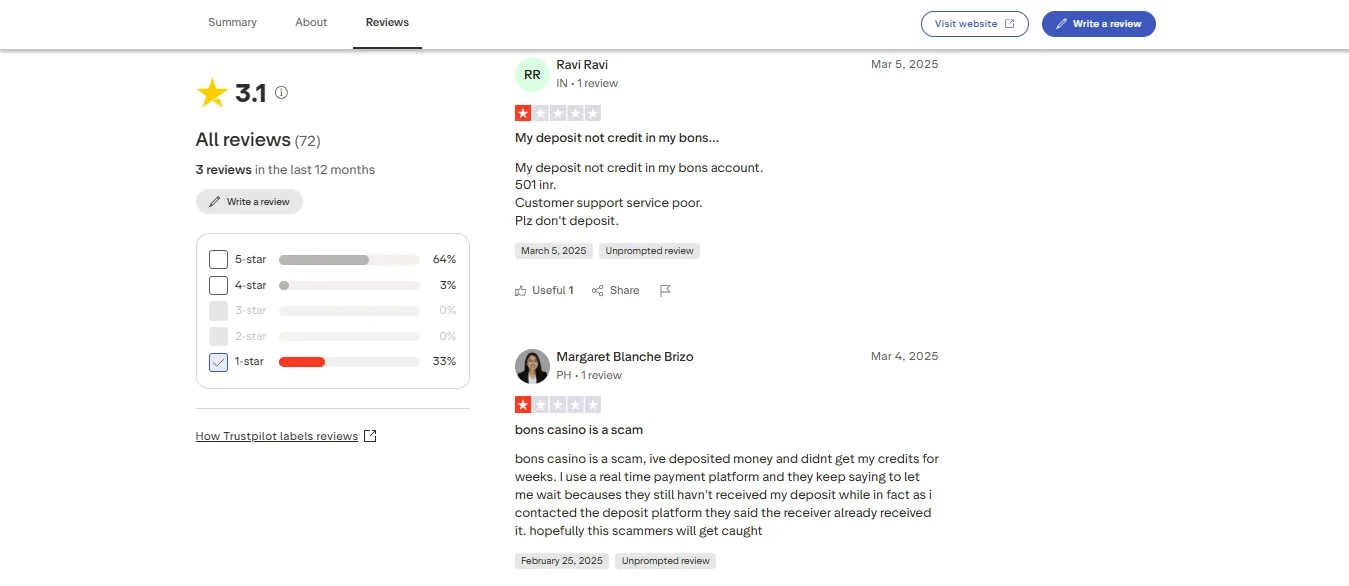
Task: Open How Trustpilot labels reviews link
Action: (277, 436)
